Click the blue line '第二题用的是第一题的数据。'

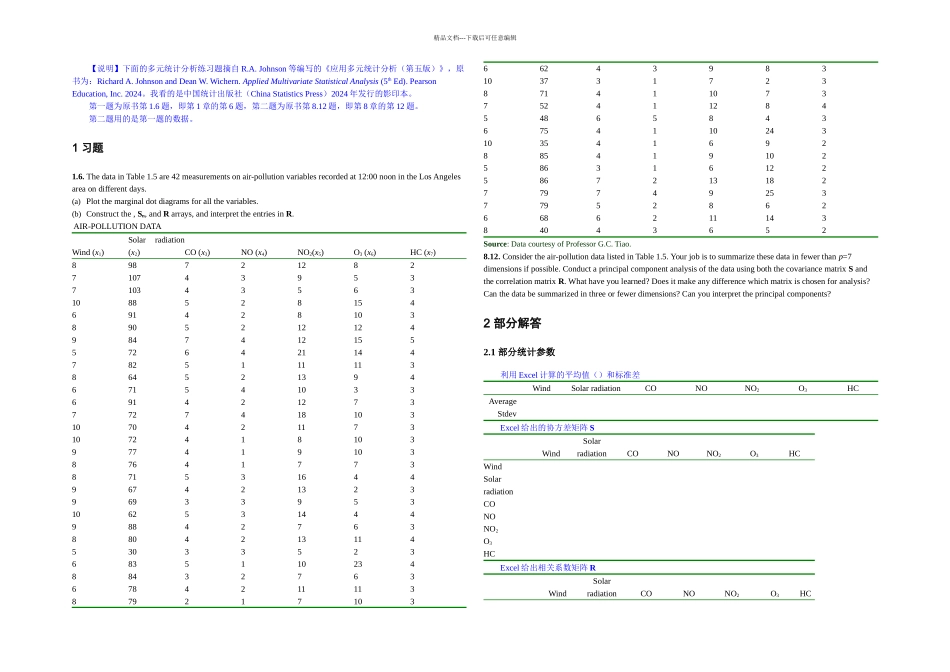pyautogui.click(x=142, y=119)
